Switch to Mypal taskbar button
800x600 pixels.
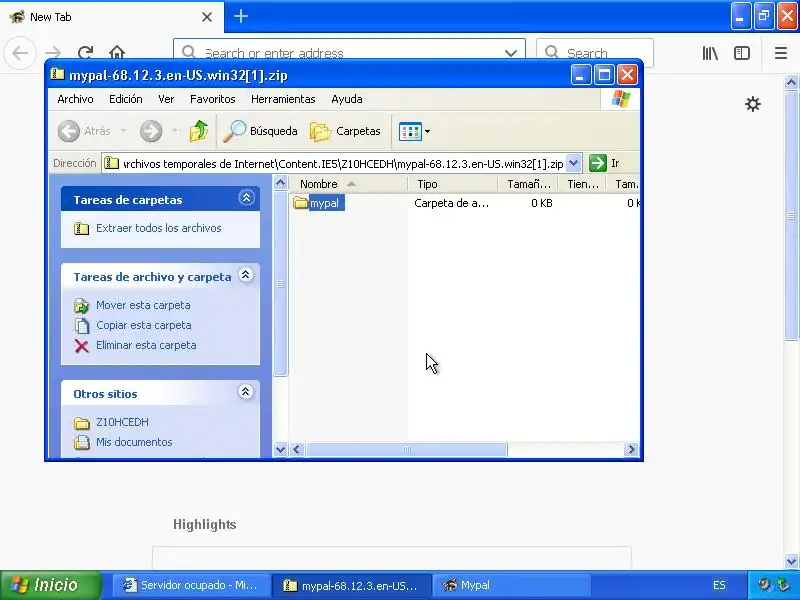point(512,585)
